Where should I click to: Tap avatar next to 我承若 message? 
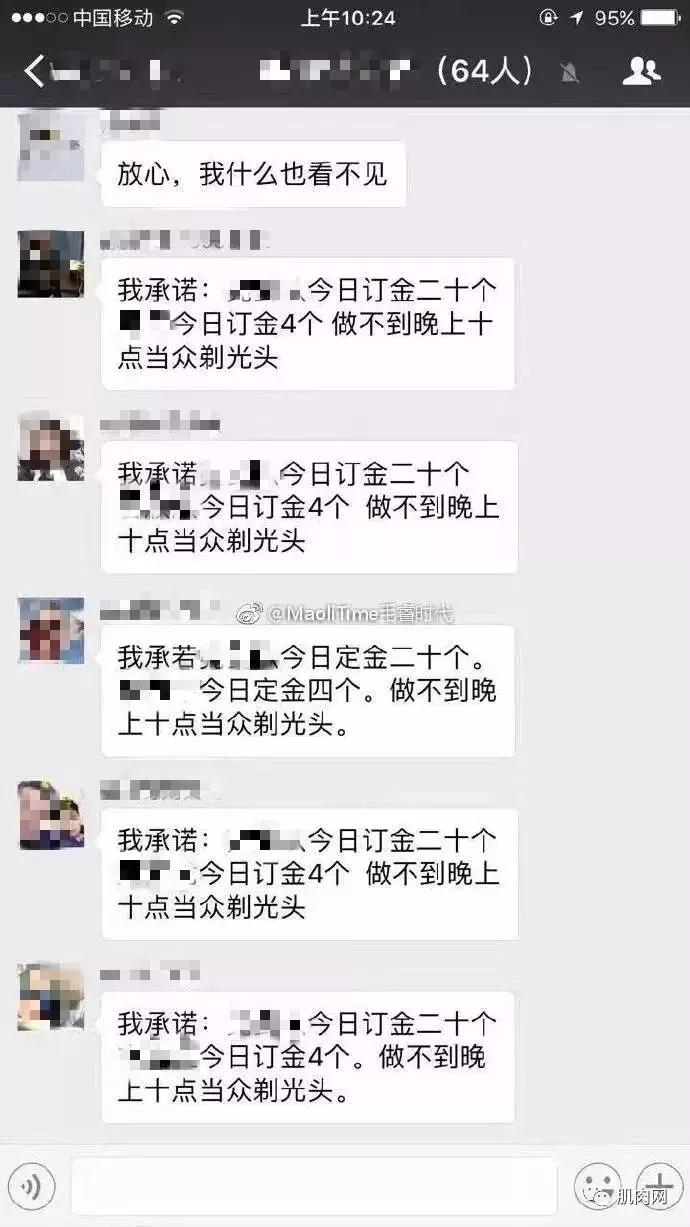51,631
